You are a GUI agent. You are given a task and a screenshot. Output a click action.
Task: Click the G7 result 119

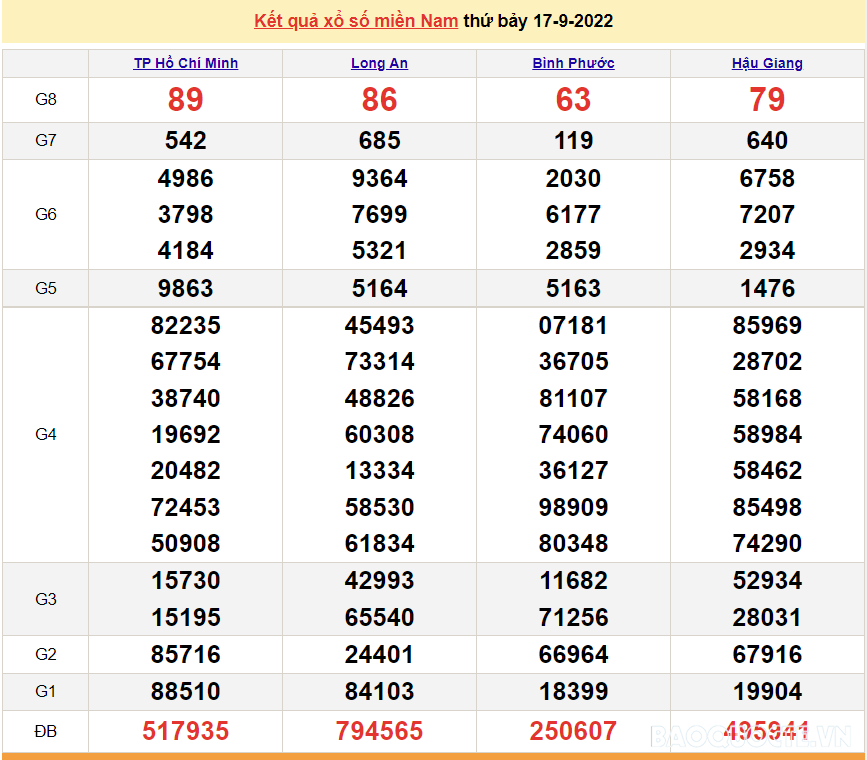pos(573,141)
